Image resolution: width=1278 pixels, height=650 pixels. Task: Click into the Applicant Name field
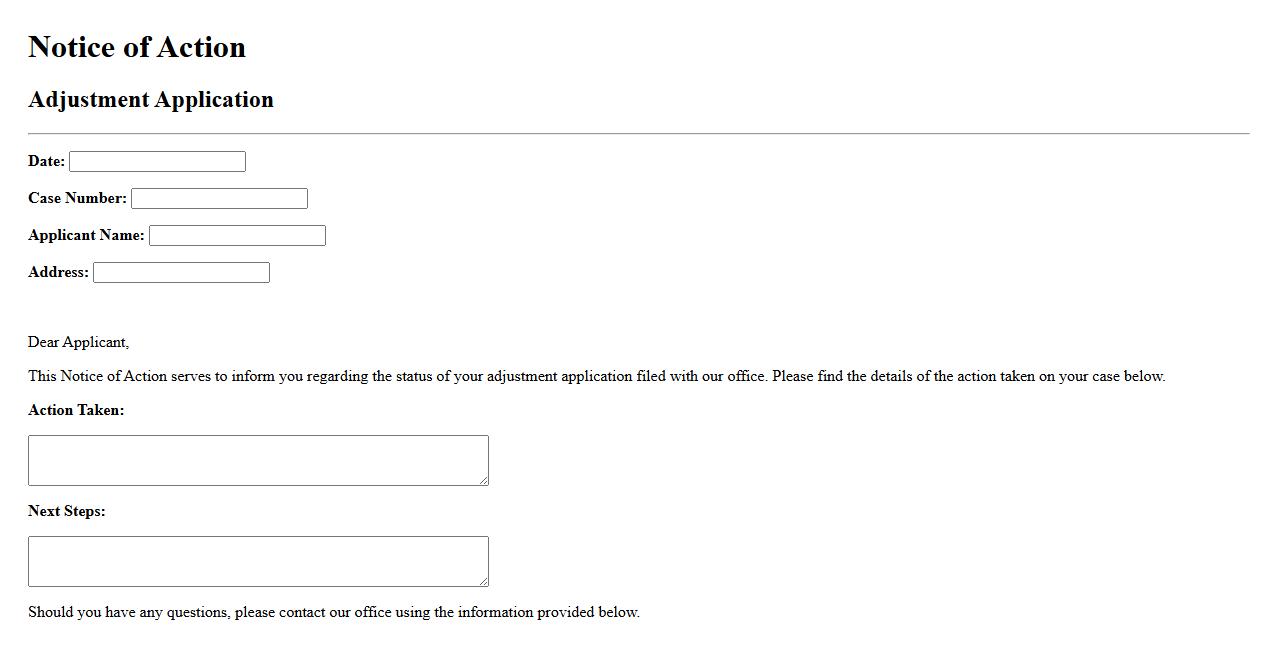pos(237,236)
